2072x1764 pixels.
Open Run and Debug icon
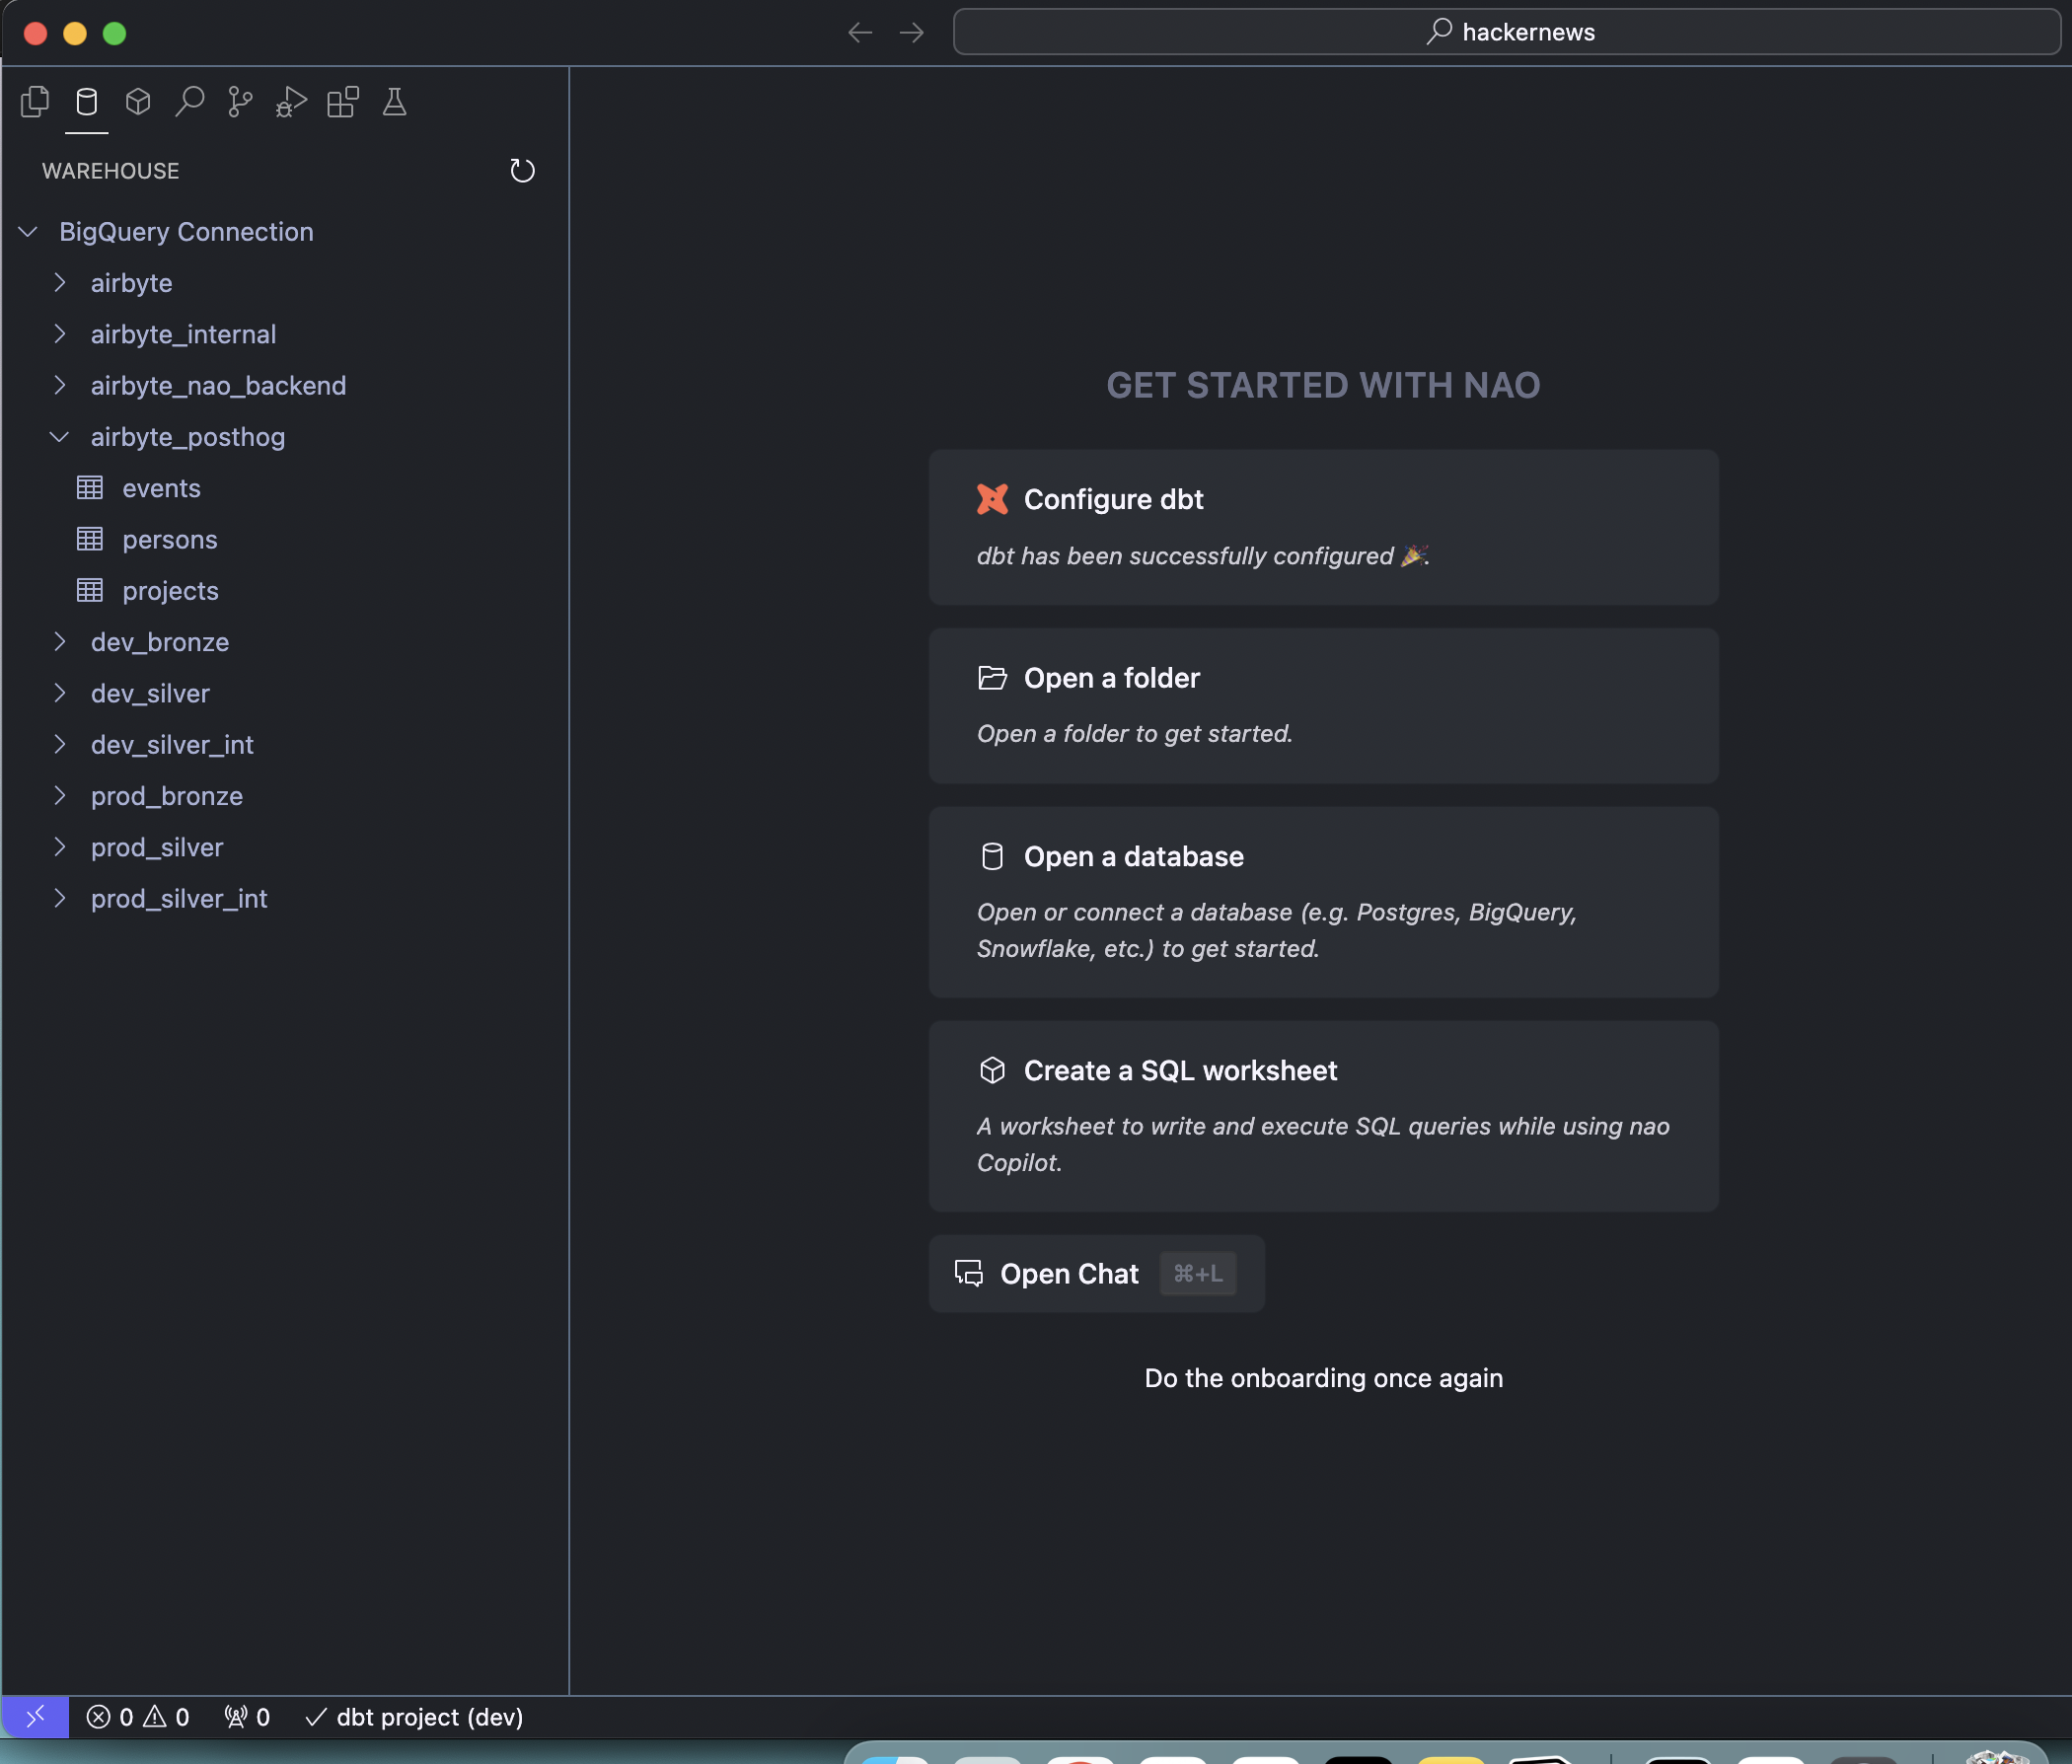coord(291,102)
